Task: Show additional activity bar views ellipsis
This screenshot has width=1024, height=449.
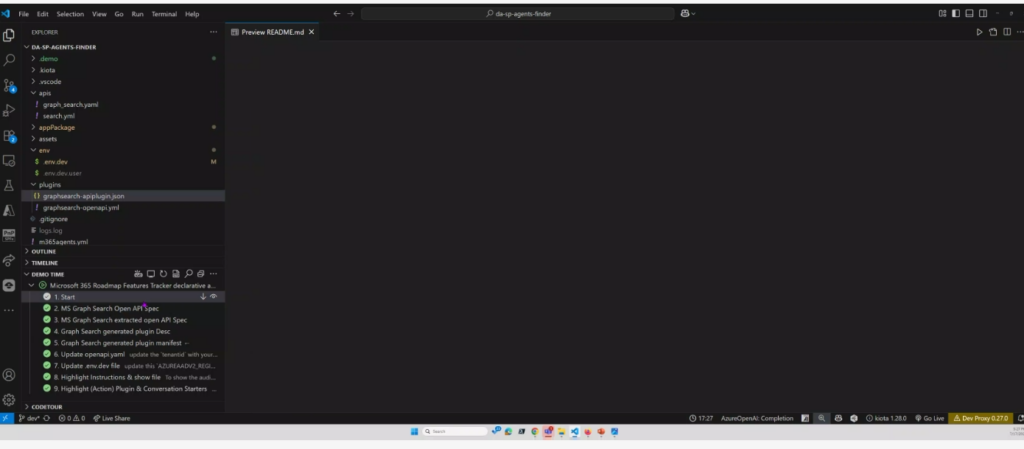Action: pos(9,311)
